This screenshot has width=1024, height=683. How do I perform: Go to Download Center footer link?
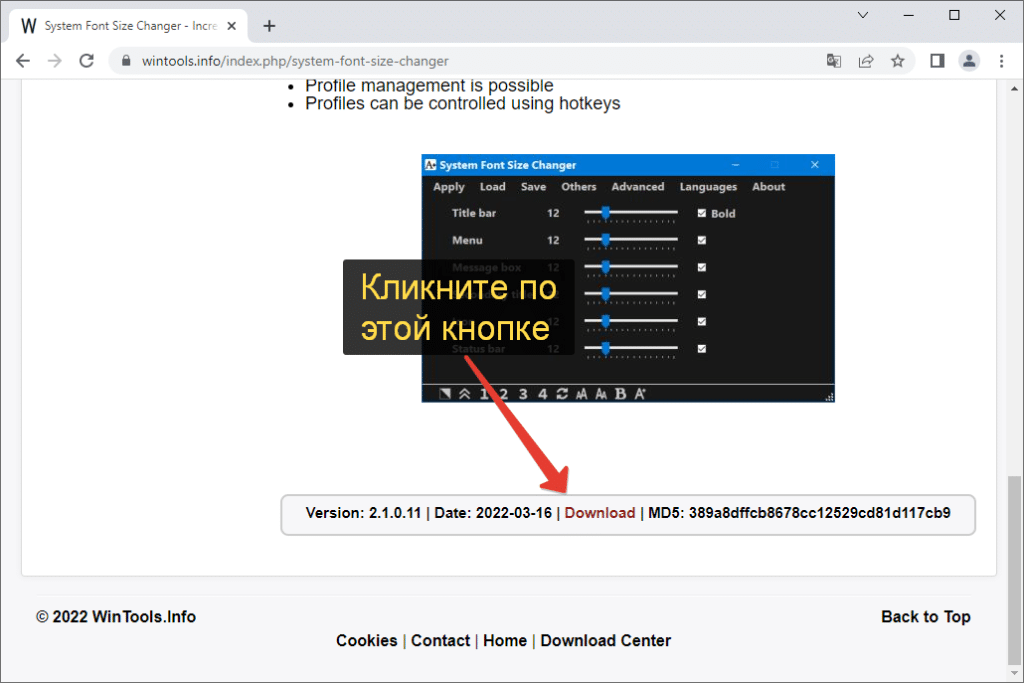tap(605, 641)
